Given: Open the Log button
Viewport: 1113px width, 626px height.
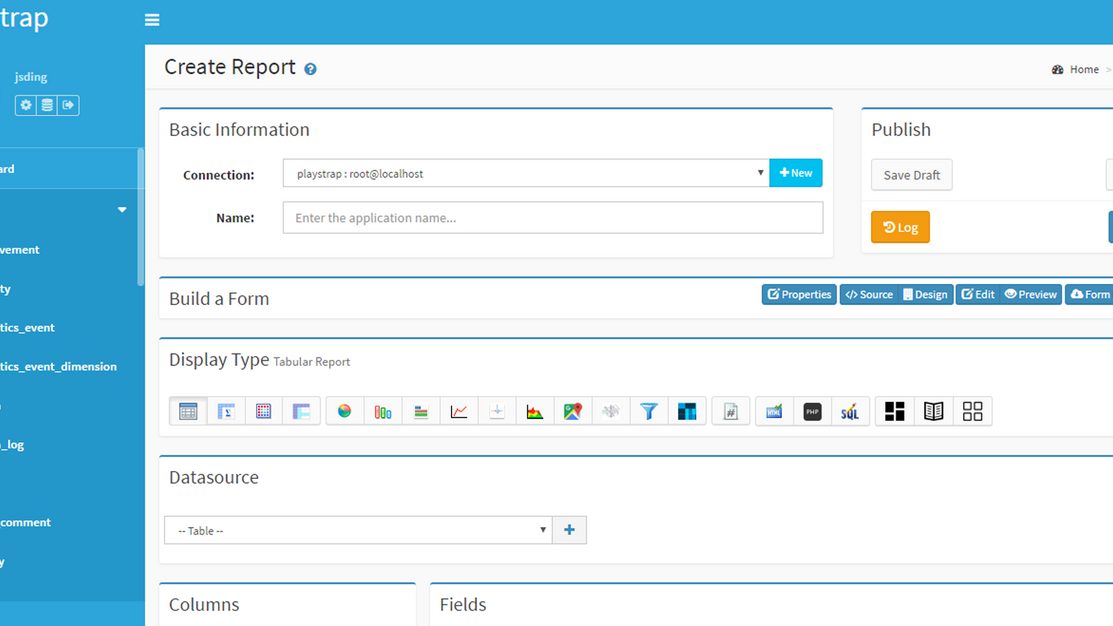Looking at the screenshot, I should (900, 227).
